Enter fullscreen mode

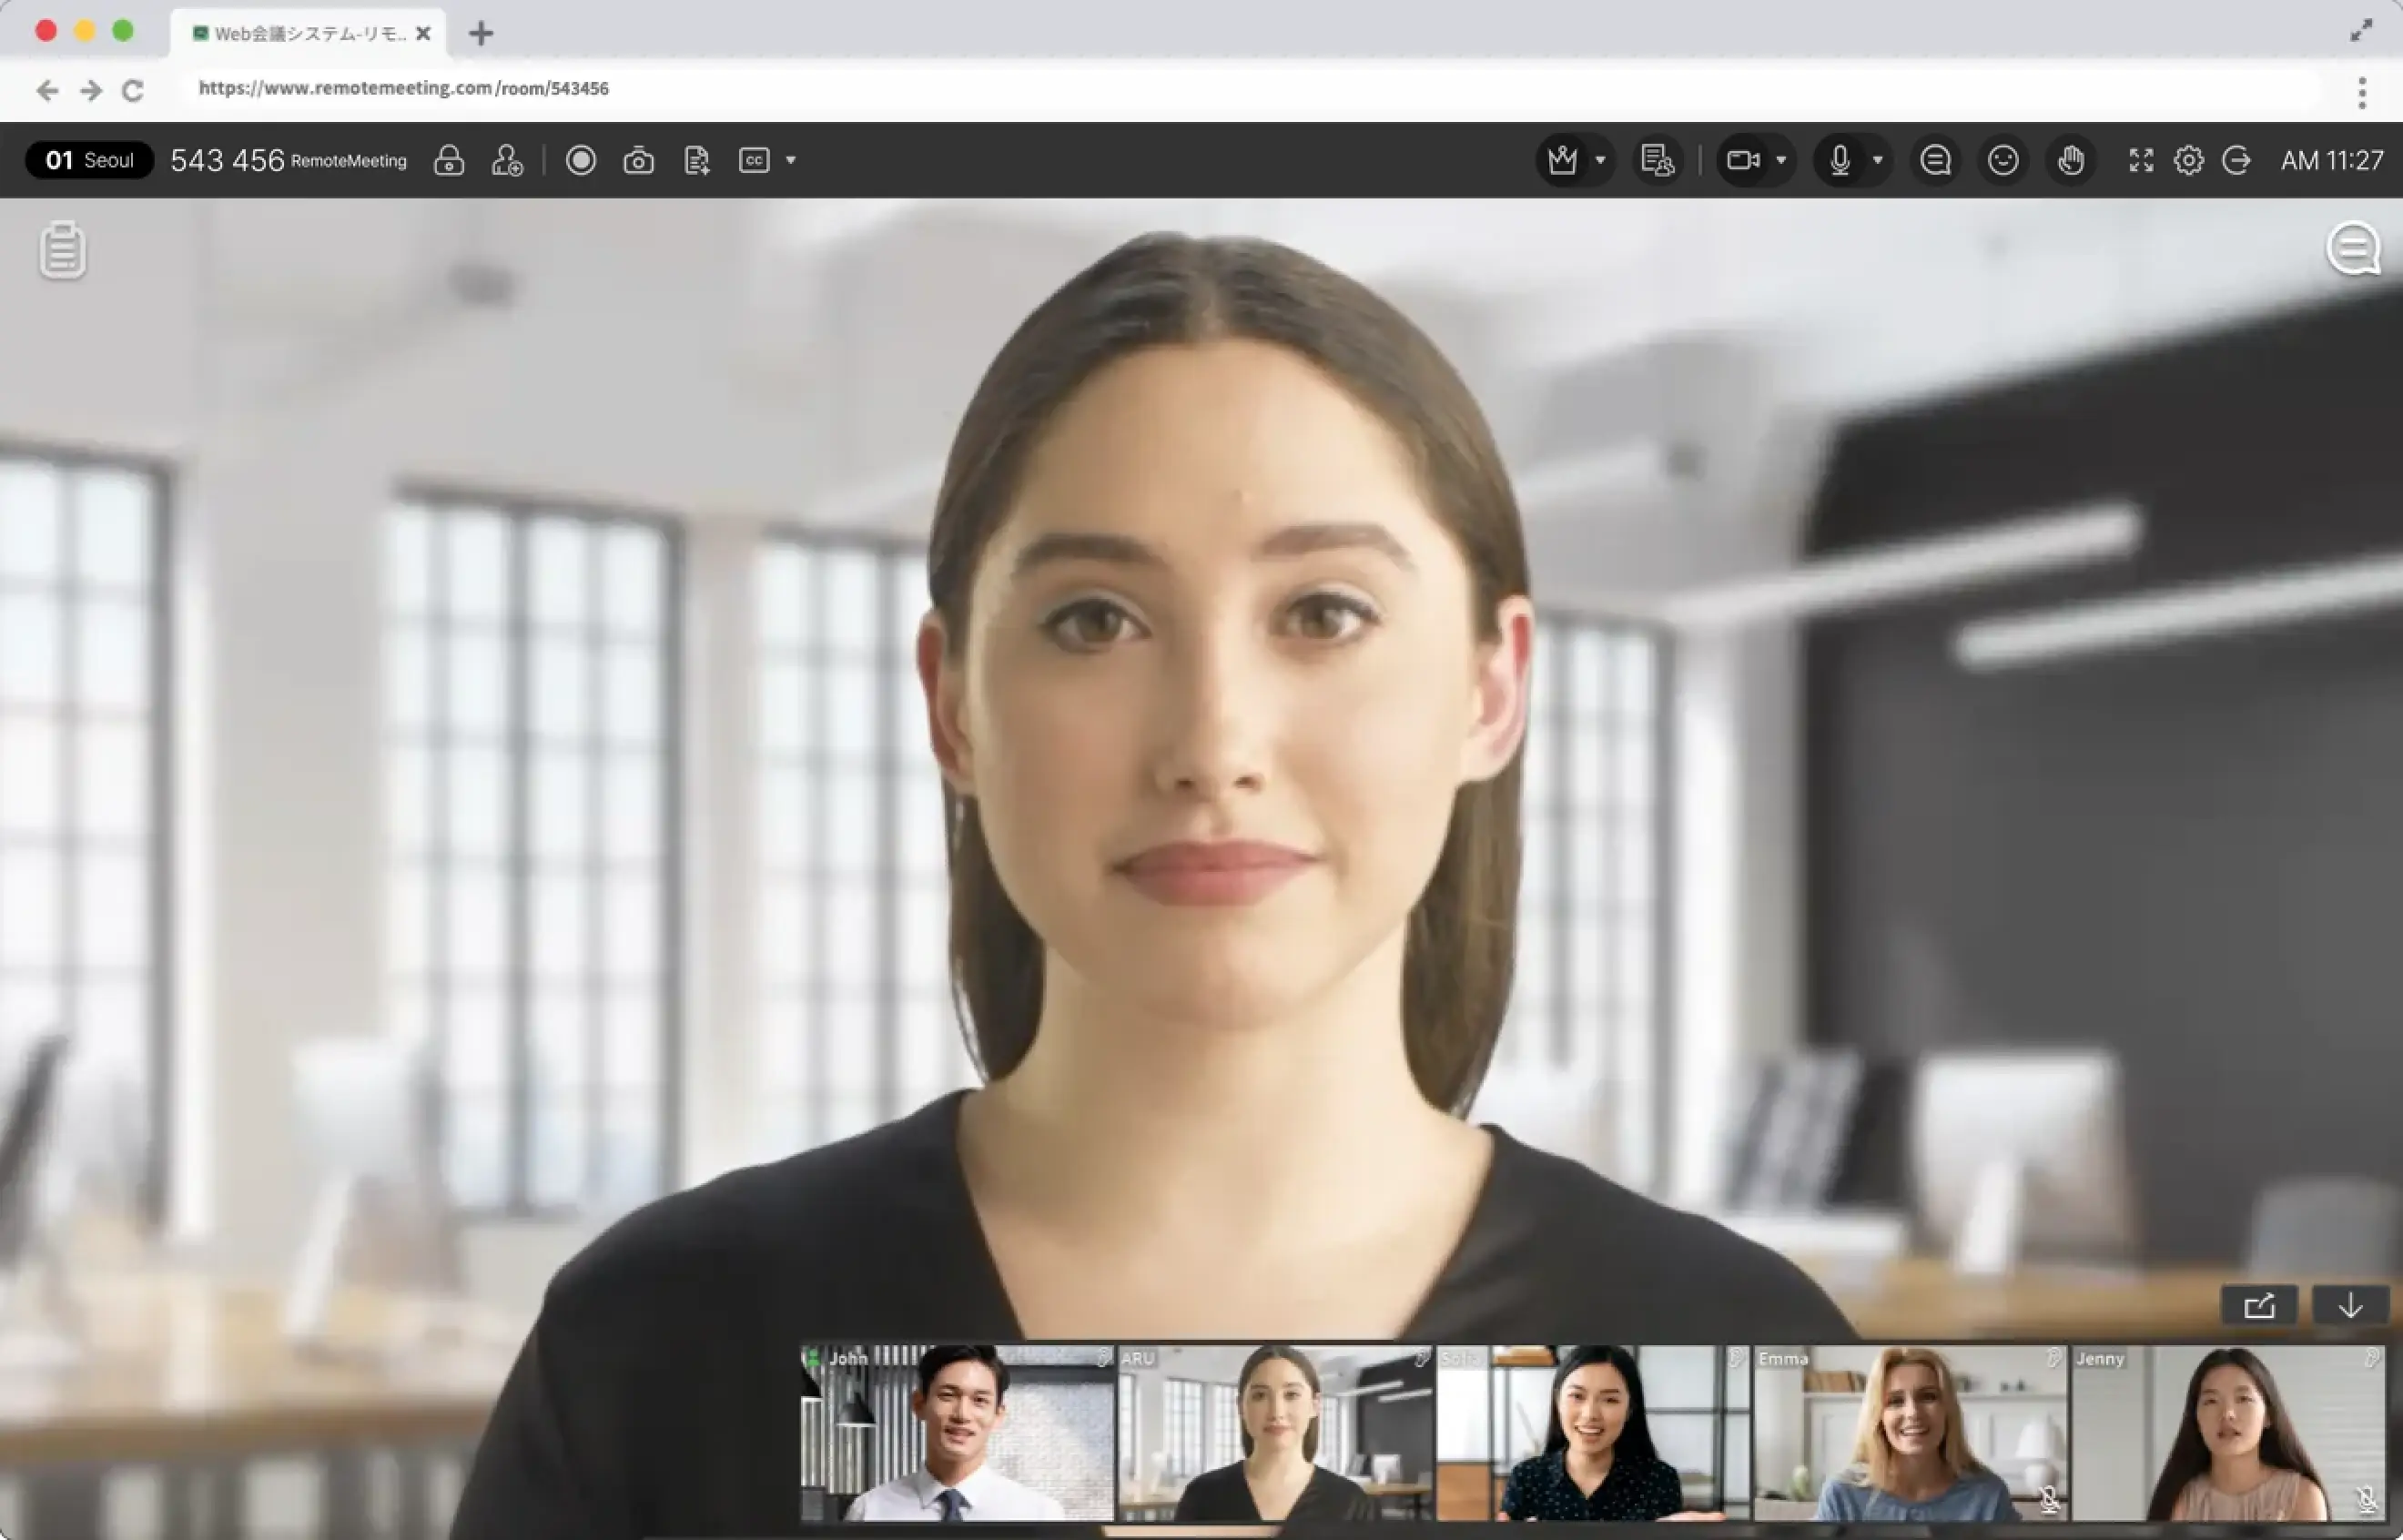tap(2141, 160)
